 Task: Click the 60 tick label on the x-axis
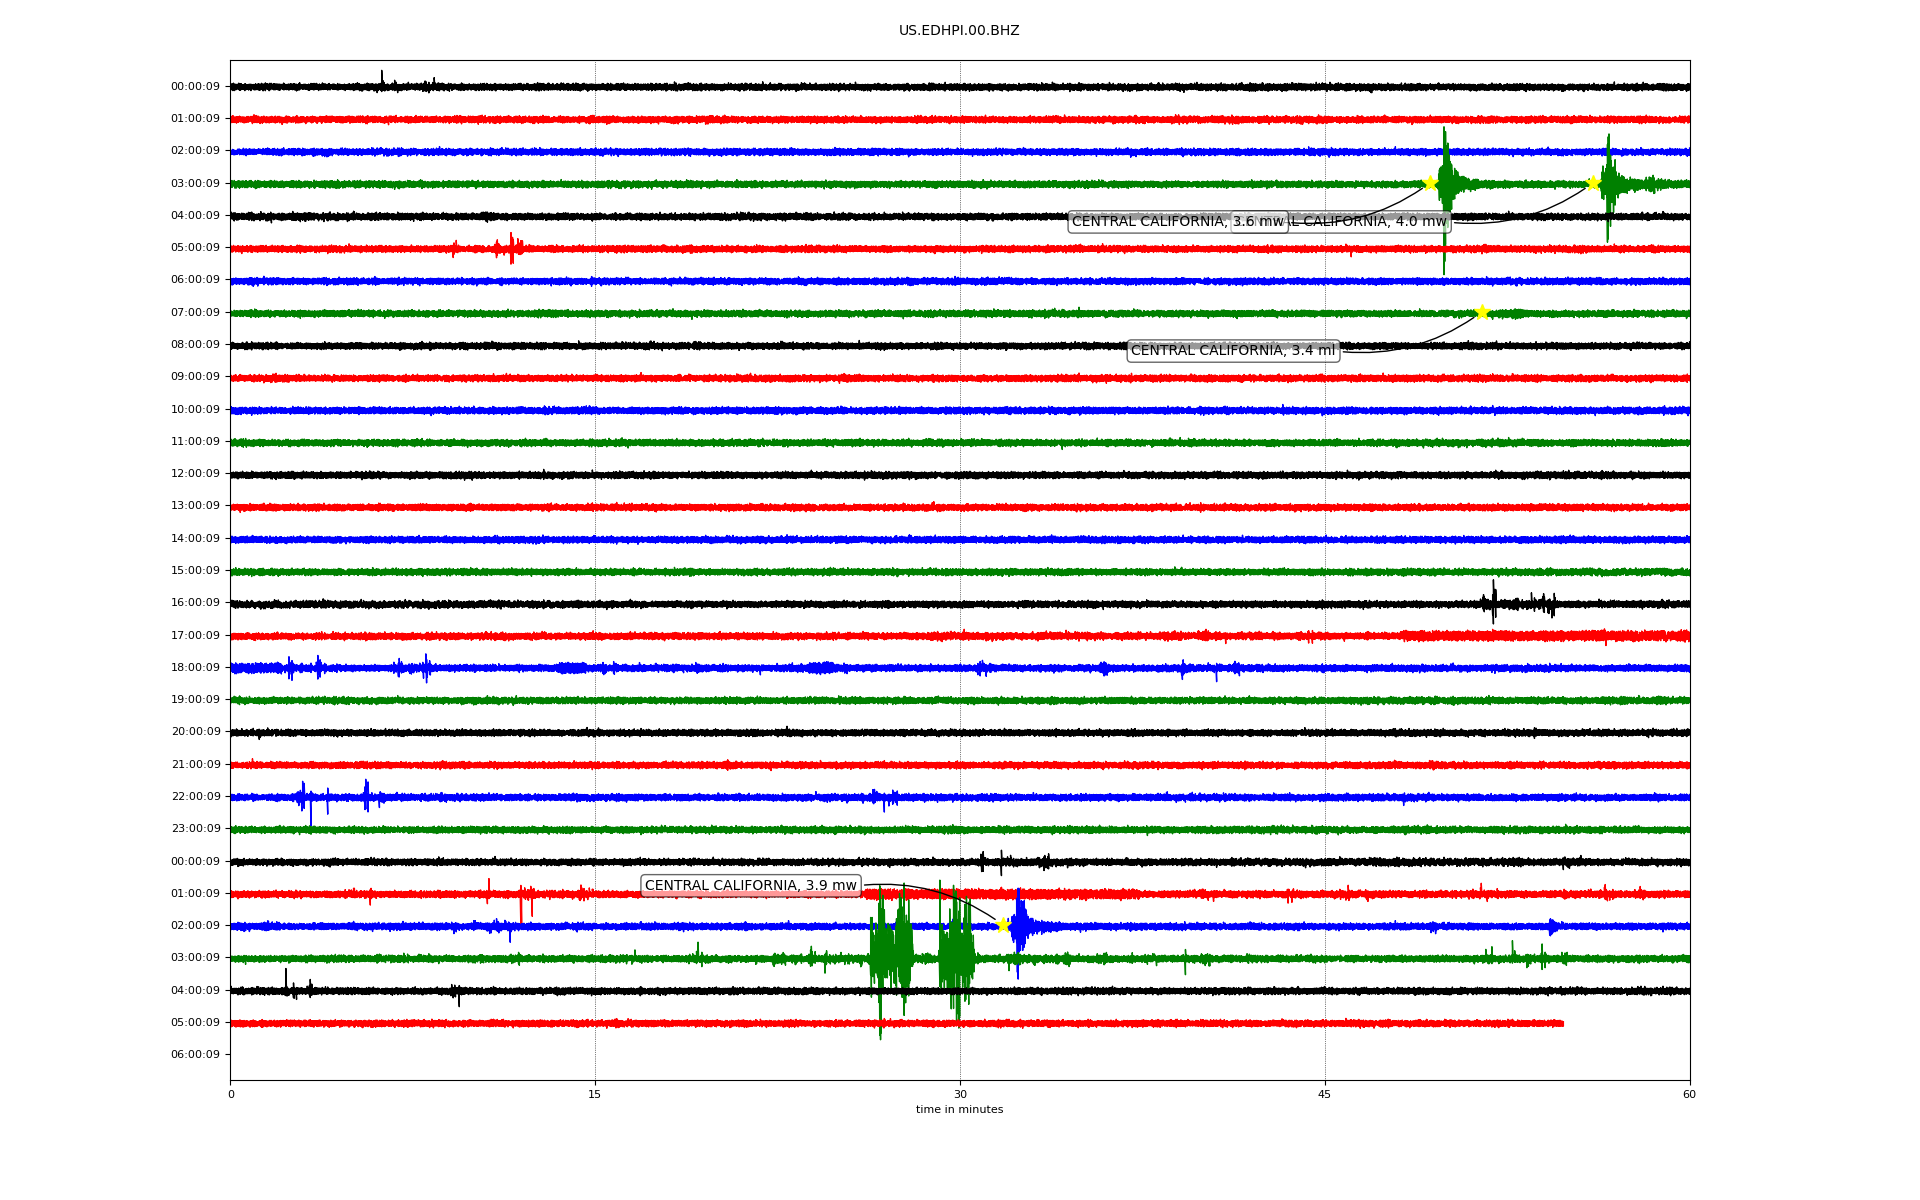[1689, 1094]
